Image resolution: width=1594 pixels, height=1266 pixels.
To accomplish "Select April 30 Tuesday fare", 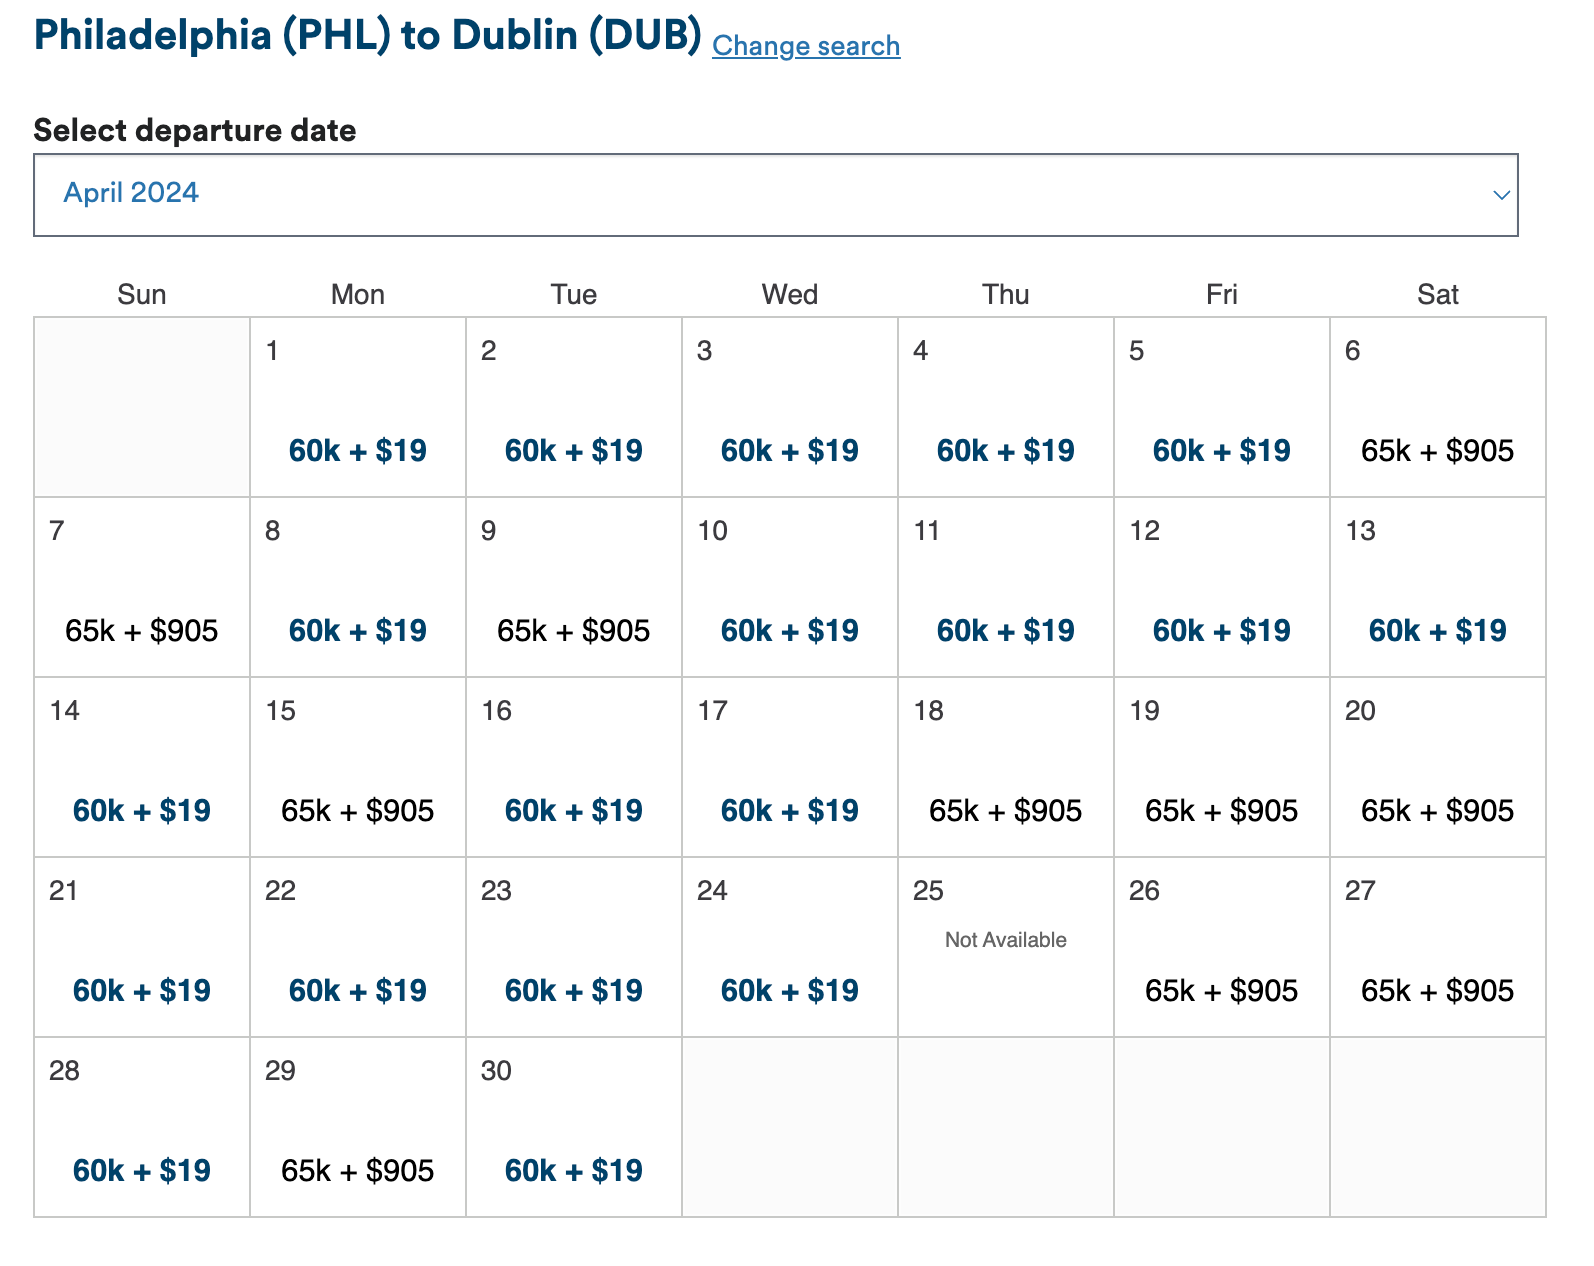I will [573, 1171].
